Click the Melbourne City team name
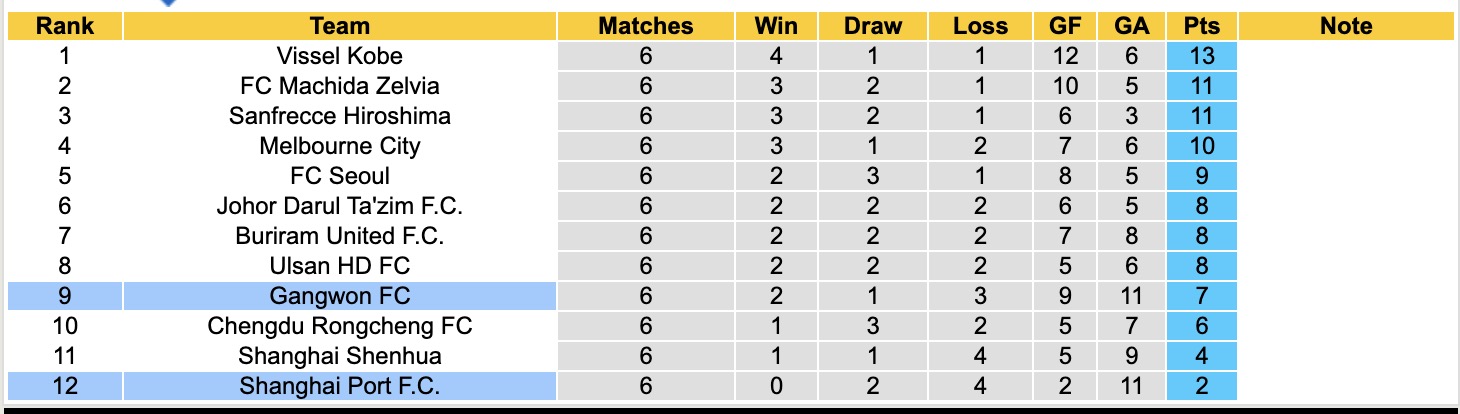Image resolution: width=1460 pixels, height=414 pixels. (340, 146)
